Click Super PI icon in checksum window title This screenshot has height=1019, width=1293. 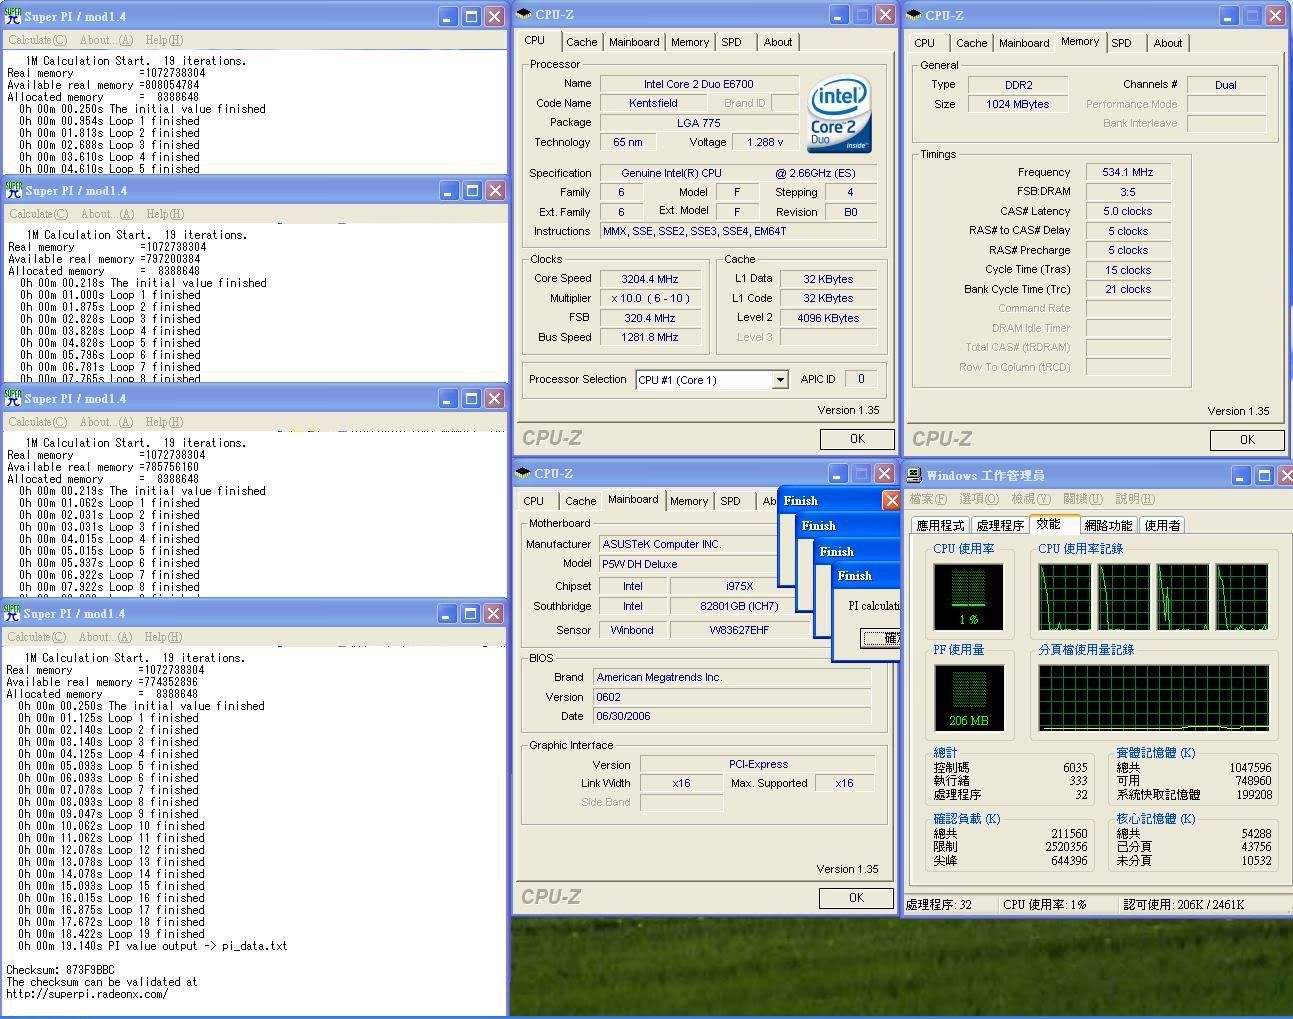point(13,612)
